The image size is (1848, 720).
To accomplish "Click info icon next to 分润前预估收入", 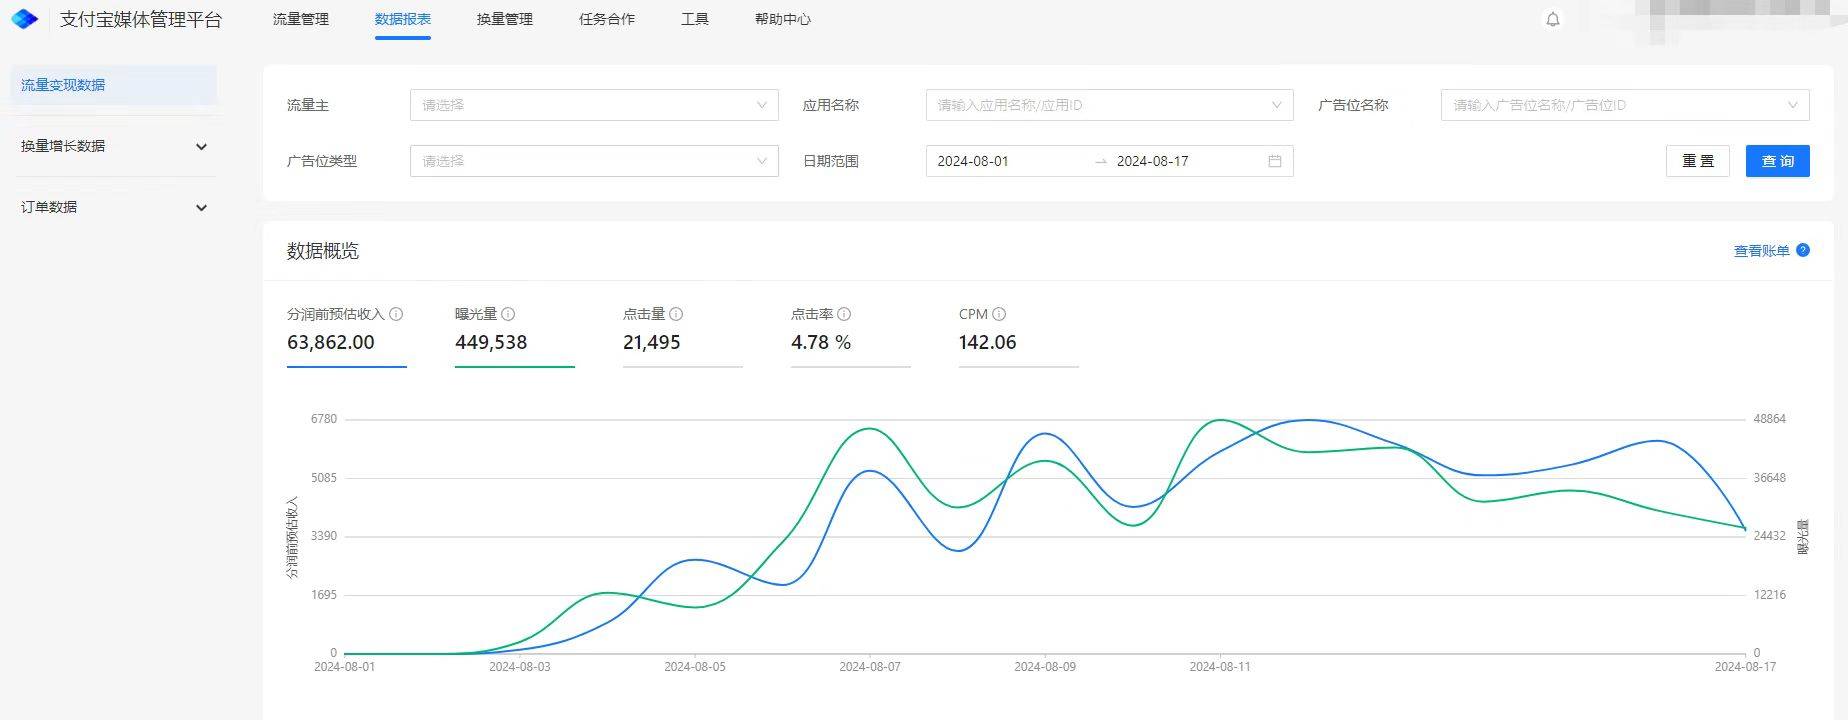I will point(396,314).
